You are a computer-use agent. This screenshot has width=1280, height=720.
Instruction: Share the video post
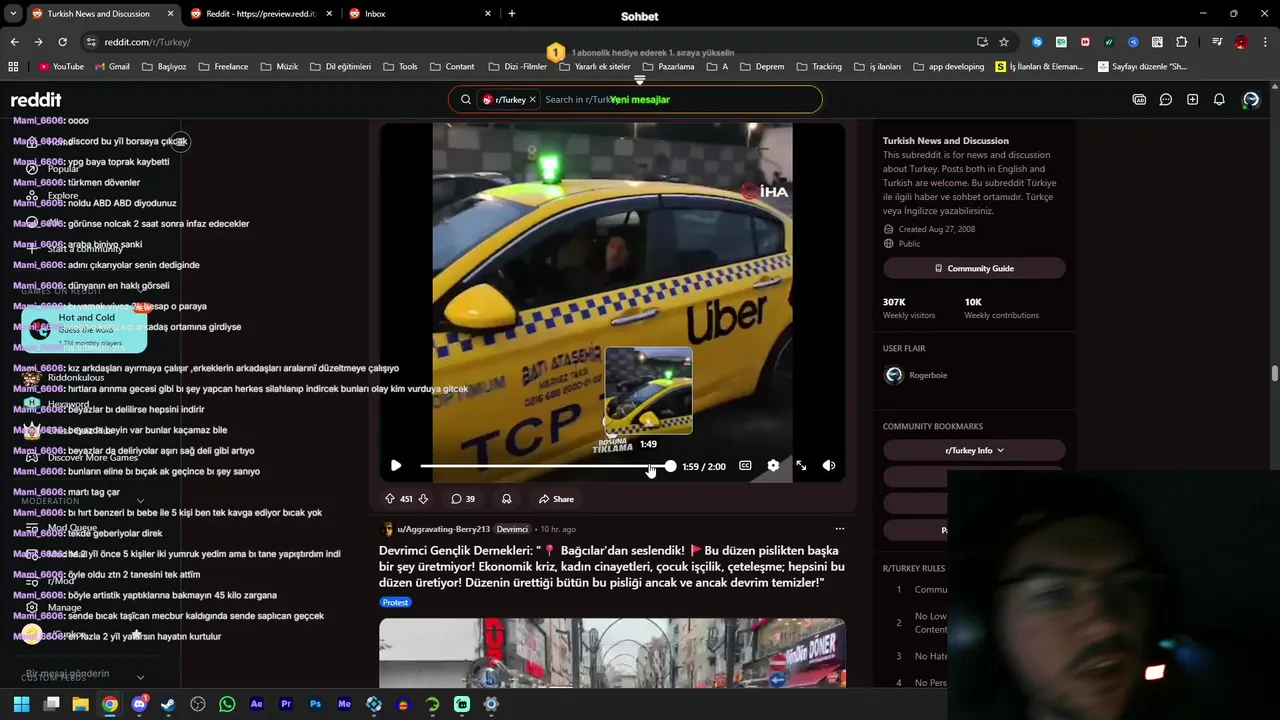[556, 499]
